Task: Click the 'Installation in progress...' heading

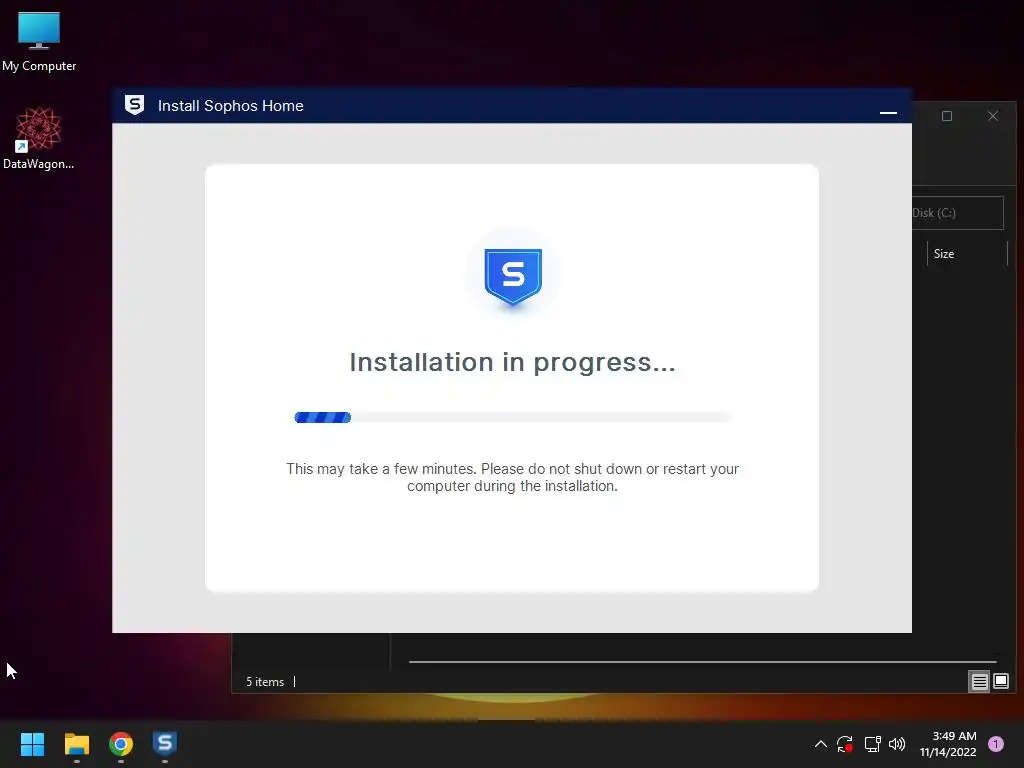Action: coord(512,362)
